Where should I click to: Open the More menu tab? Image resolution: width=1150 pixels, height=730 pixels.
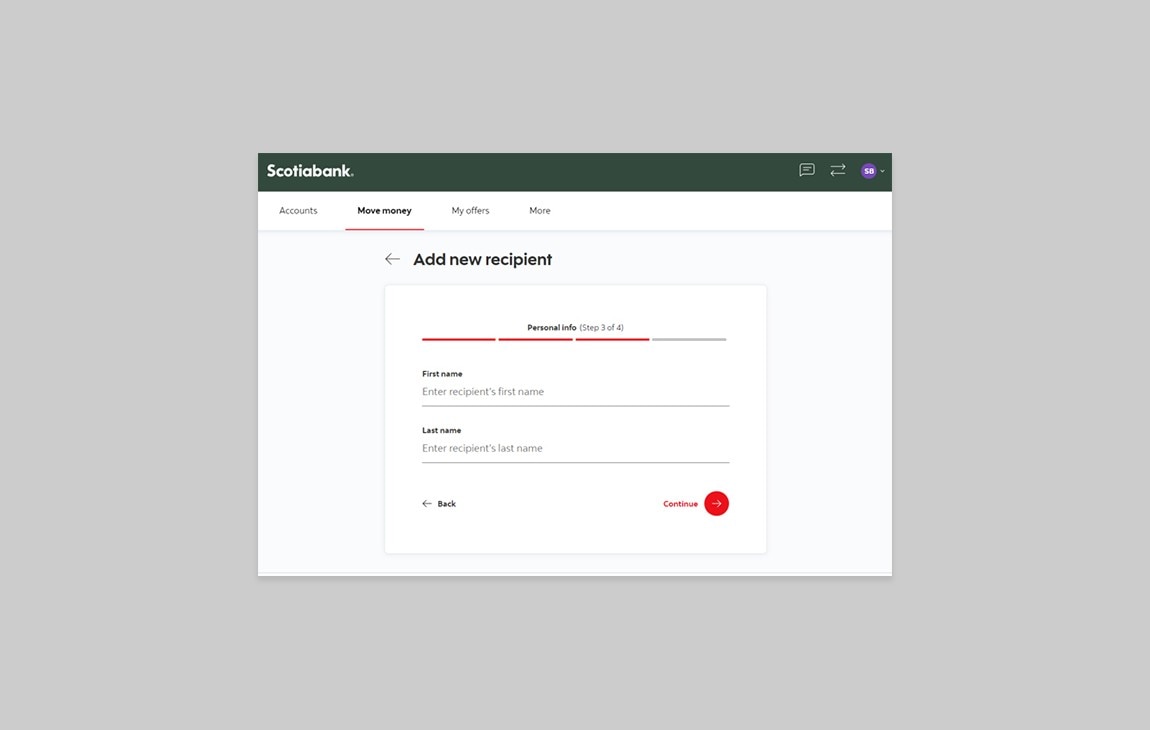pos(540,211)
